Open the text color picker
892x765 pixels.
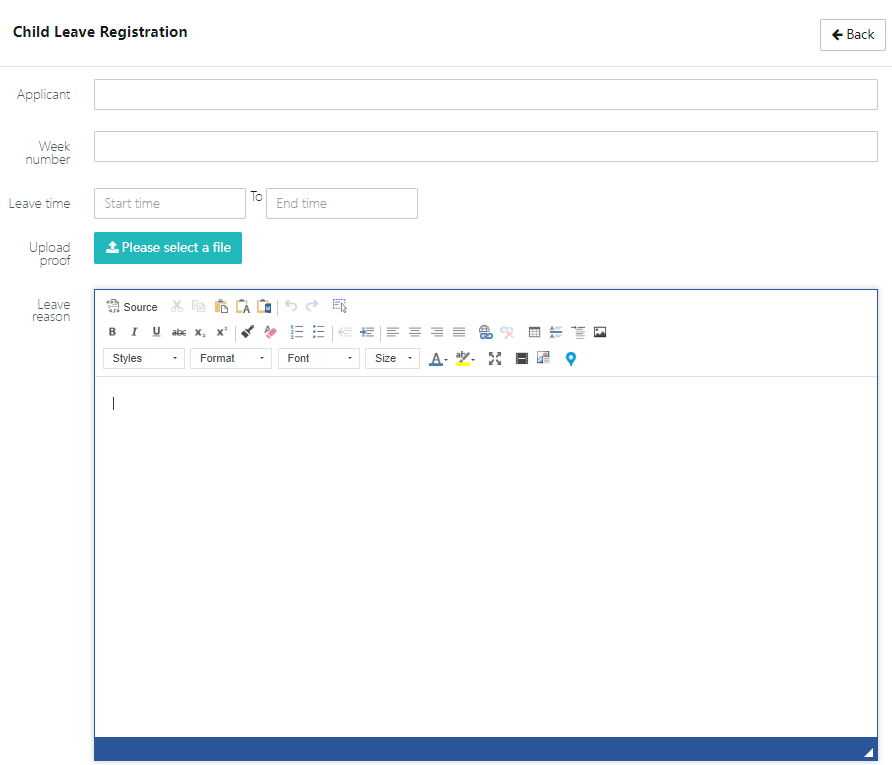(x=438, y=358)
